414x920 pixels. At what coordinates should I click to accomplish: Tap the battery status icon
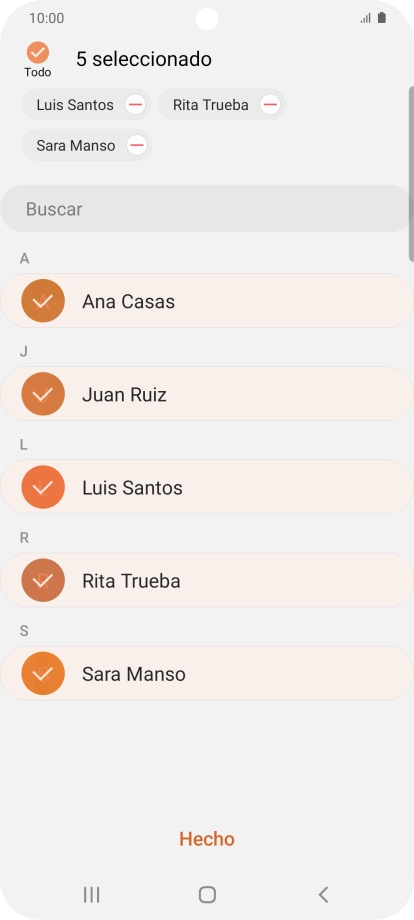pyautogui.click(x=382, y=18)
